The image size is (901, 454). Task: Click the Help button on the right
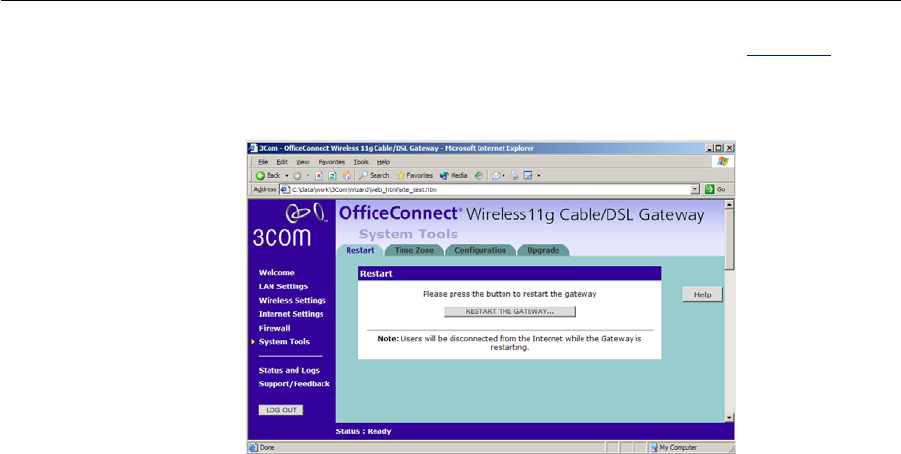(x=702, y=294)
